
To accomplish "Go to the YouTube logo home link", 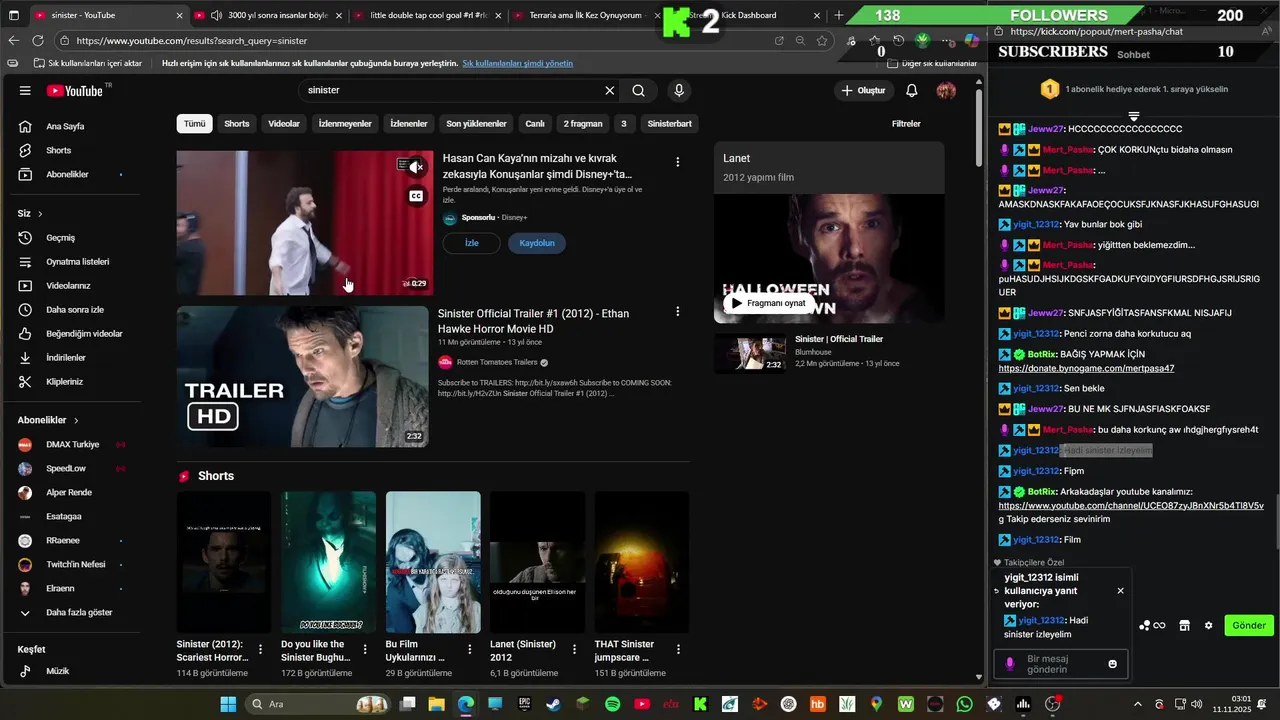I will (x=75, y=90).
